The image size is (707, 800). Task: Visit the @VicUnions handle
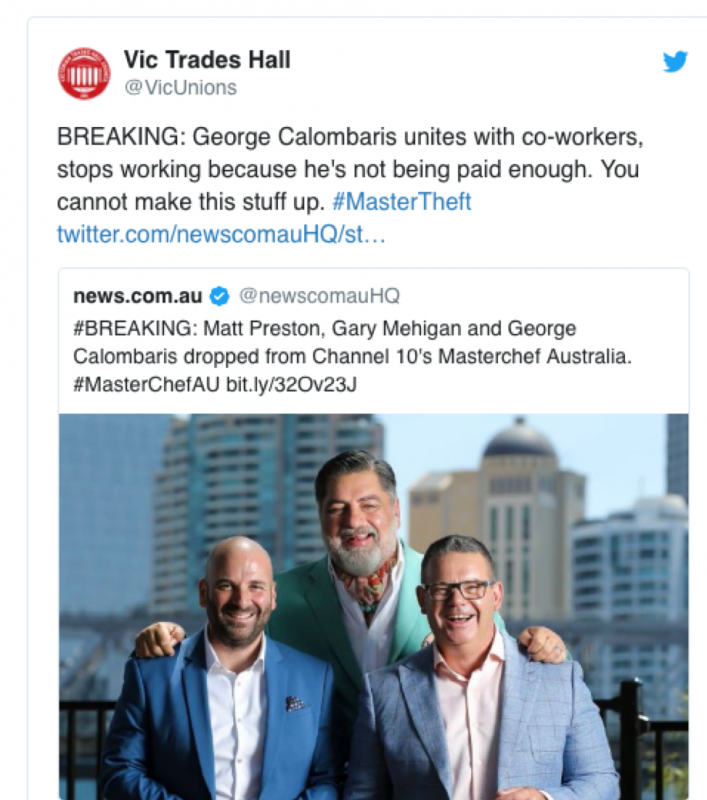(181, 88)
